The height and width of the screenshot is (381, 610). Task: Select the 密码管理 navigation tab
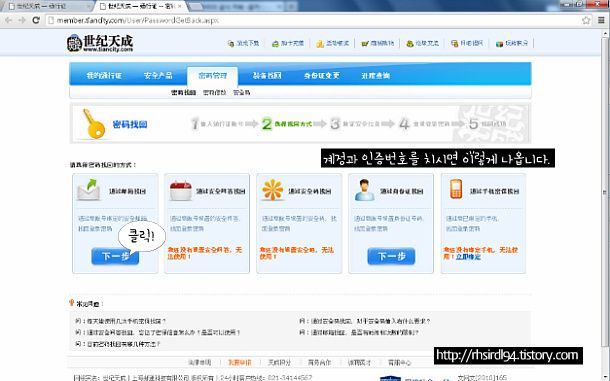coord(212,75)
